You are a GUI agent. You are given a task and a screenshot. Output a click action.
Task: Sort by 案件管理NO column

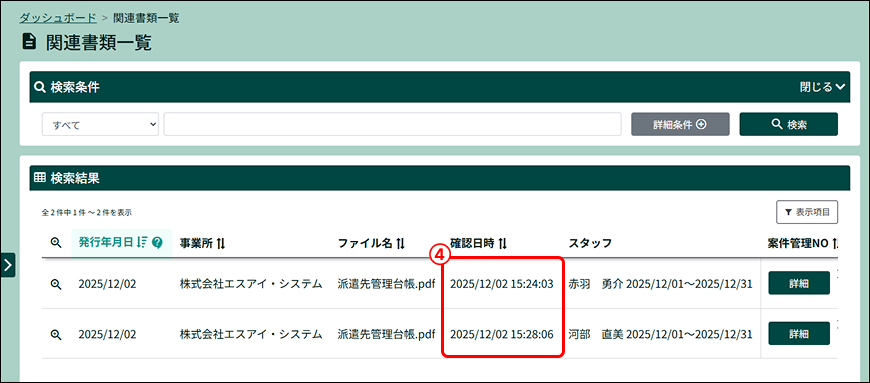(803, 243)
